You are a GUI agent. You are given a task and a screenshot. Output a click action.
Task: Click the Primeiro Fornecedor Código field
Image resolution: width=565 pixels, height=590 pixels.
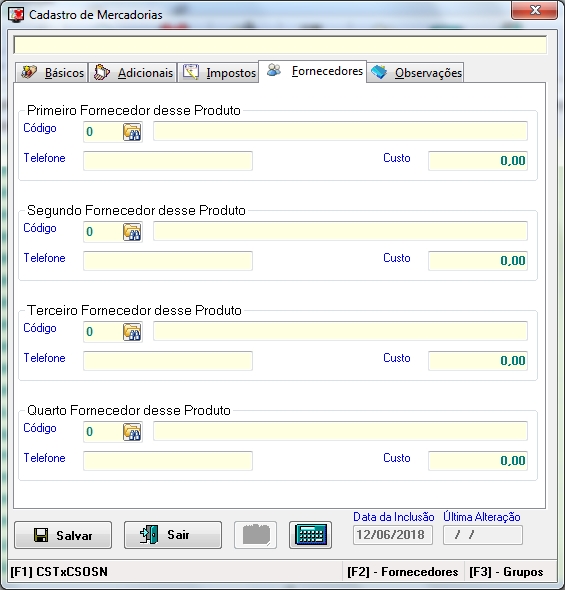[103, 132]
